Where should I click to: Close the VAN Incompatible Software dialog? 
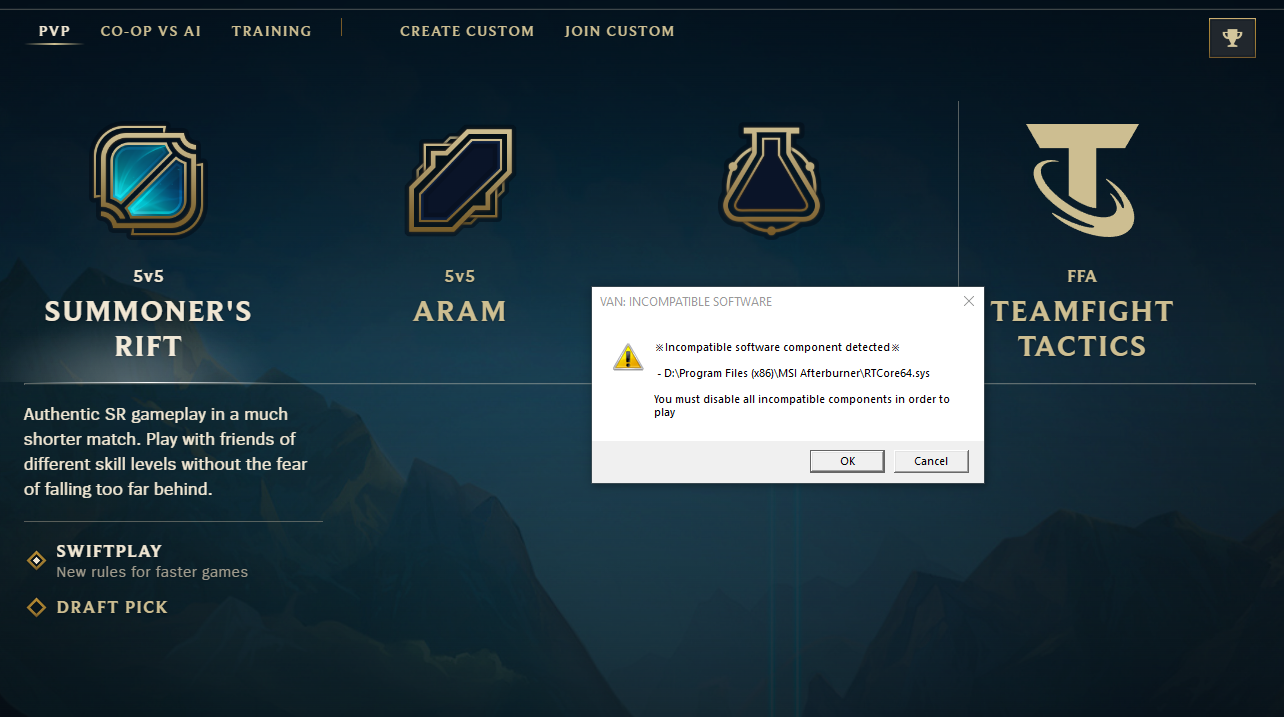click(x=968, y=301)
